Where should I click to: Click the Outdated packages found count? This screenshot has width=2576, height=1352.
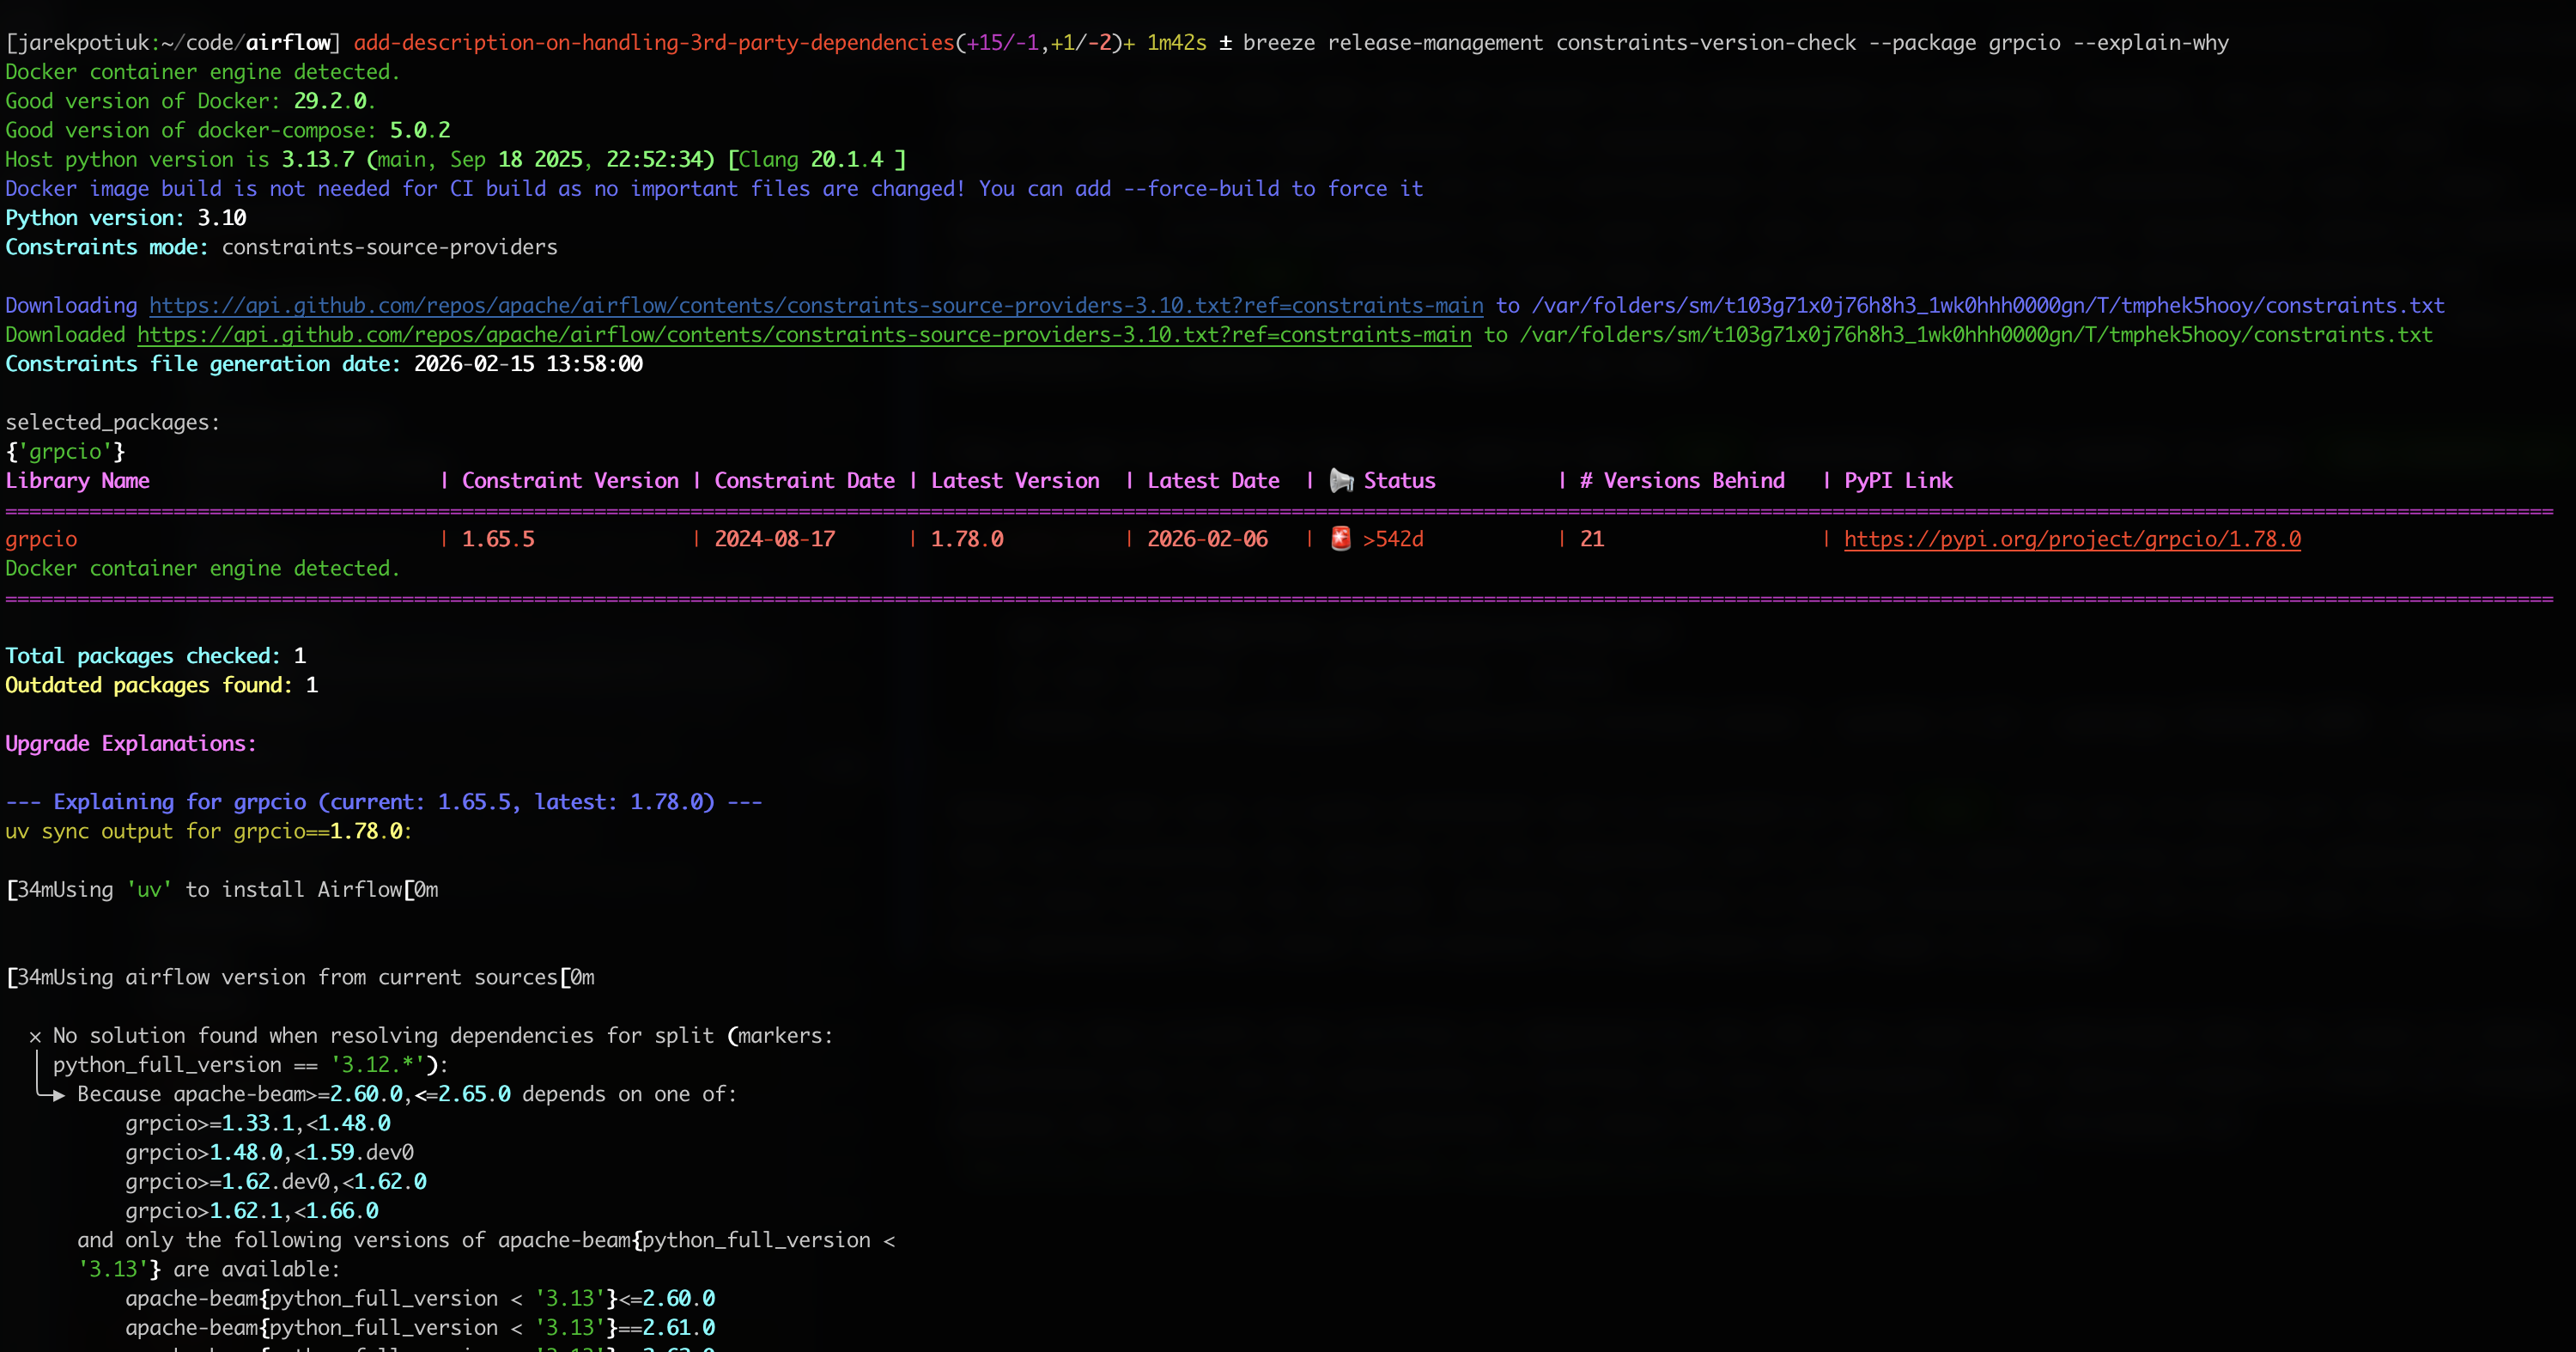click(160, 685)
